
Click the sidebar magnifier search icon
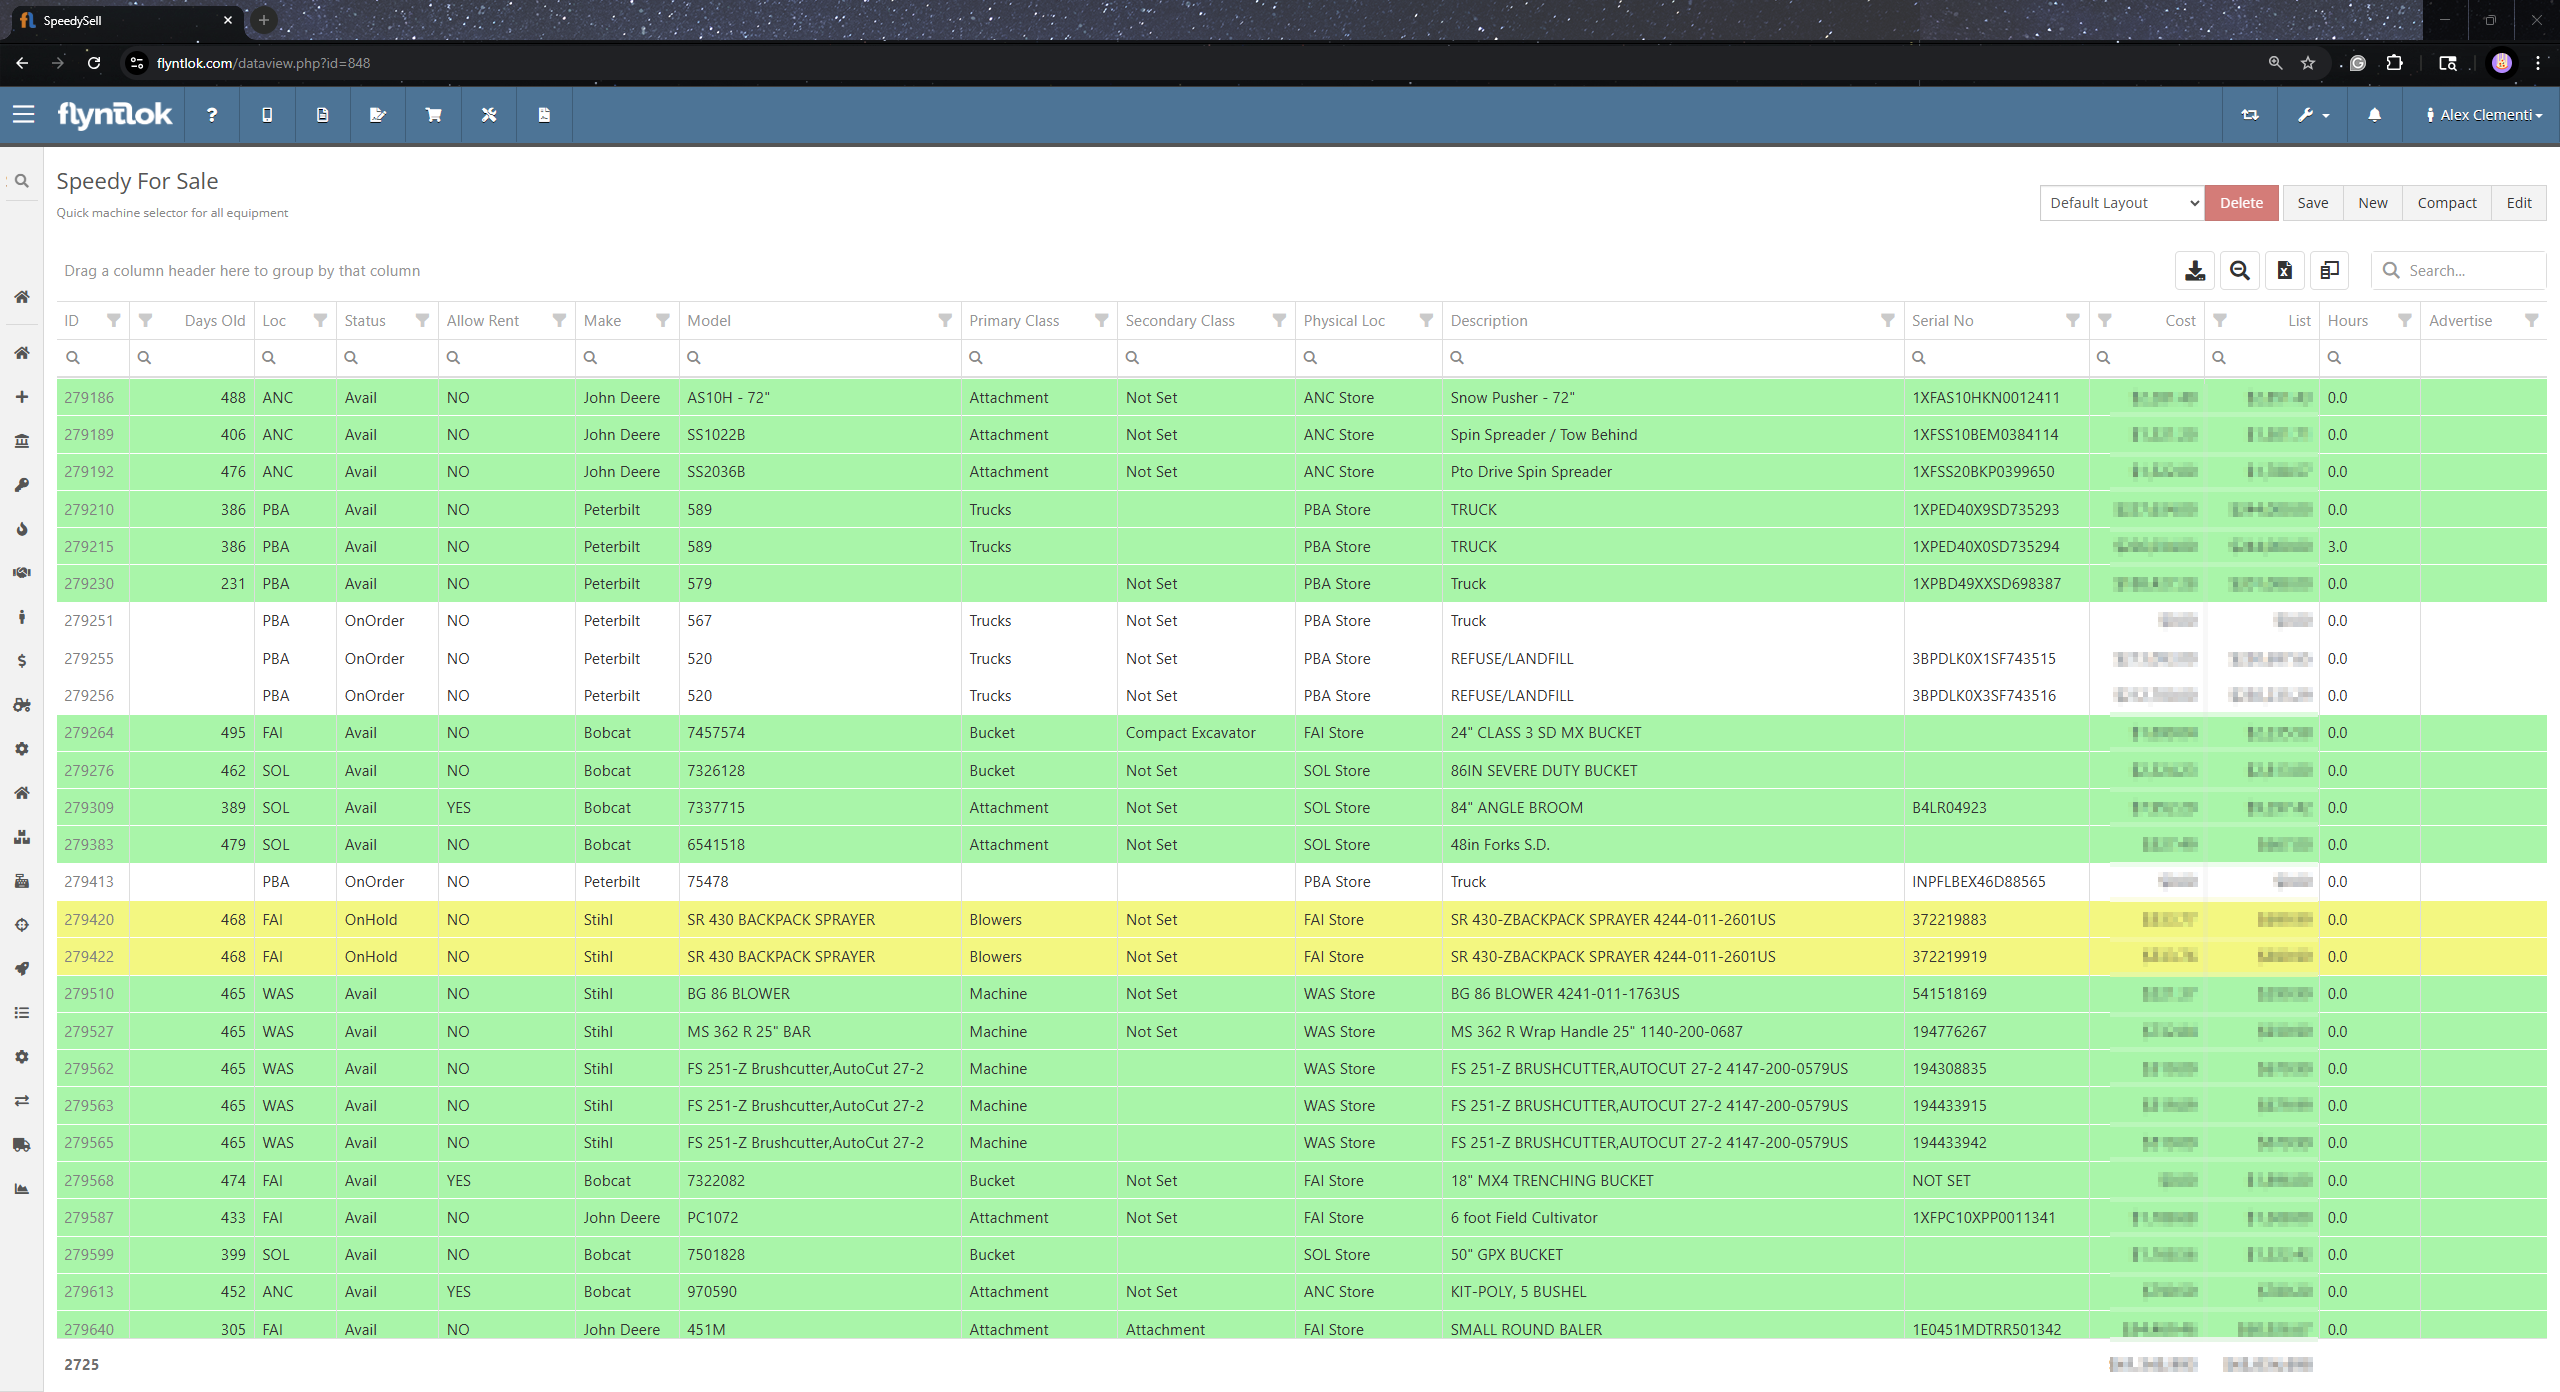coord(21,181)
